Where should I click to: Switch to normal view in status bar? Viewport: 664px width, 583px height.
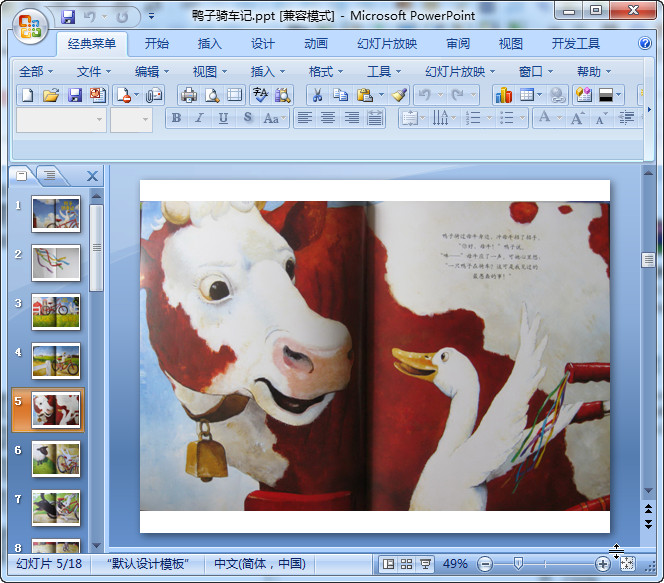pyautogui.click(x=388, y=564)
